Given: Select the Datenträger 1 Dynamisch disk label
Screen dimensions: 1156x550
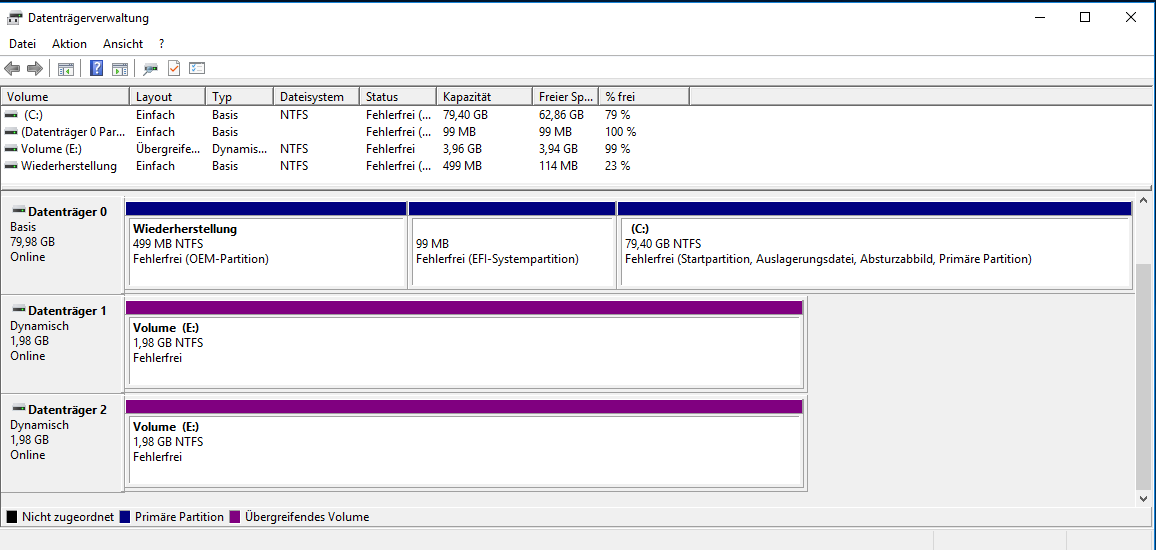Looking at the screenshot, I should pyautogui.click(x=62, y=344).
